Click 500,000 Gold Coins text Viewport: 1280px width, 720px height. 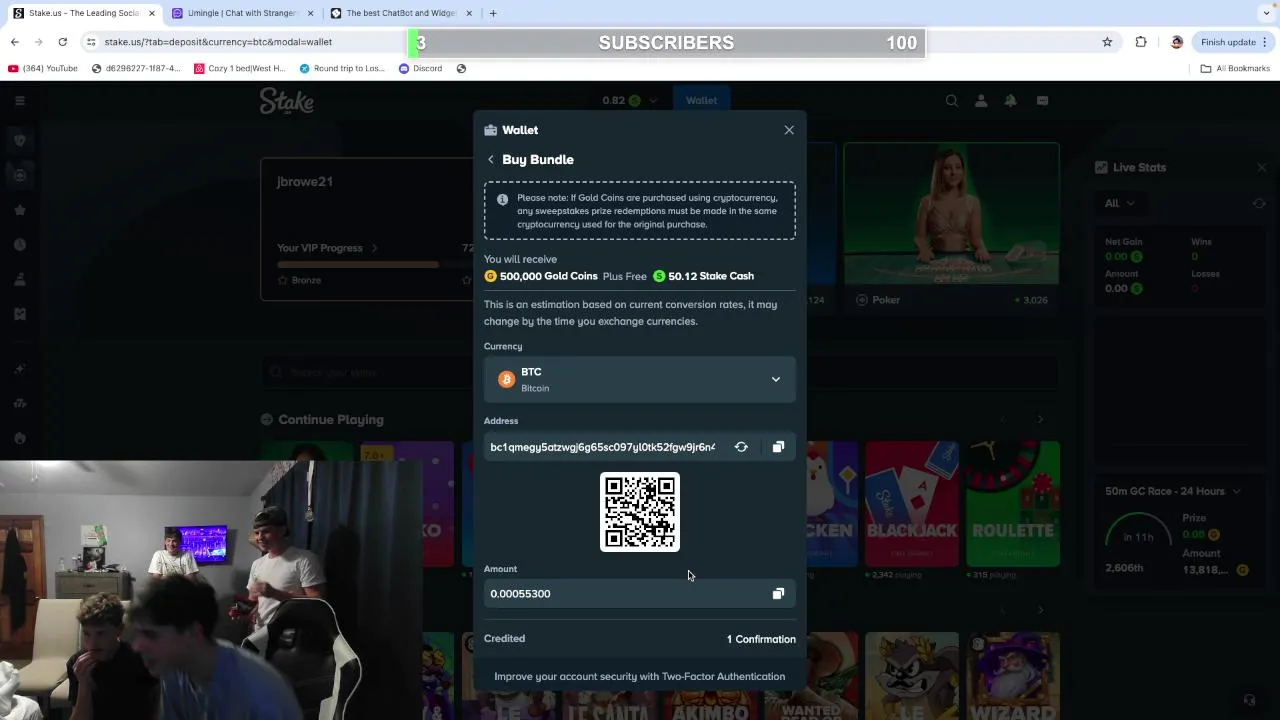[x=548, y=276]
